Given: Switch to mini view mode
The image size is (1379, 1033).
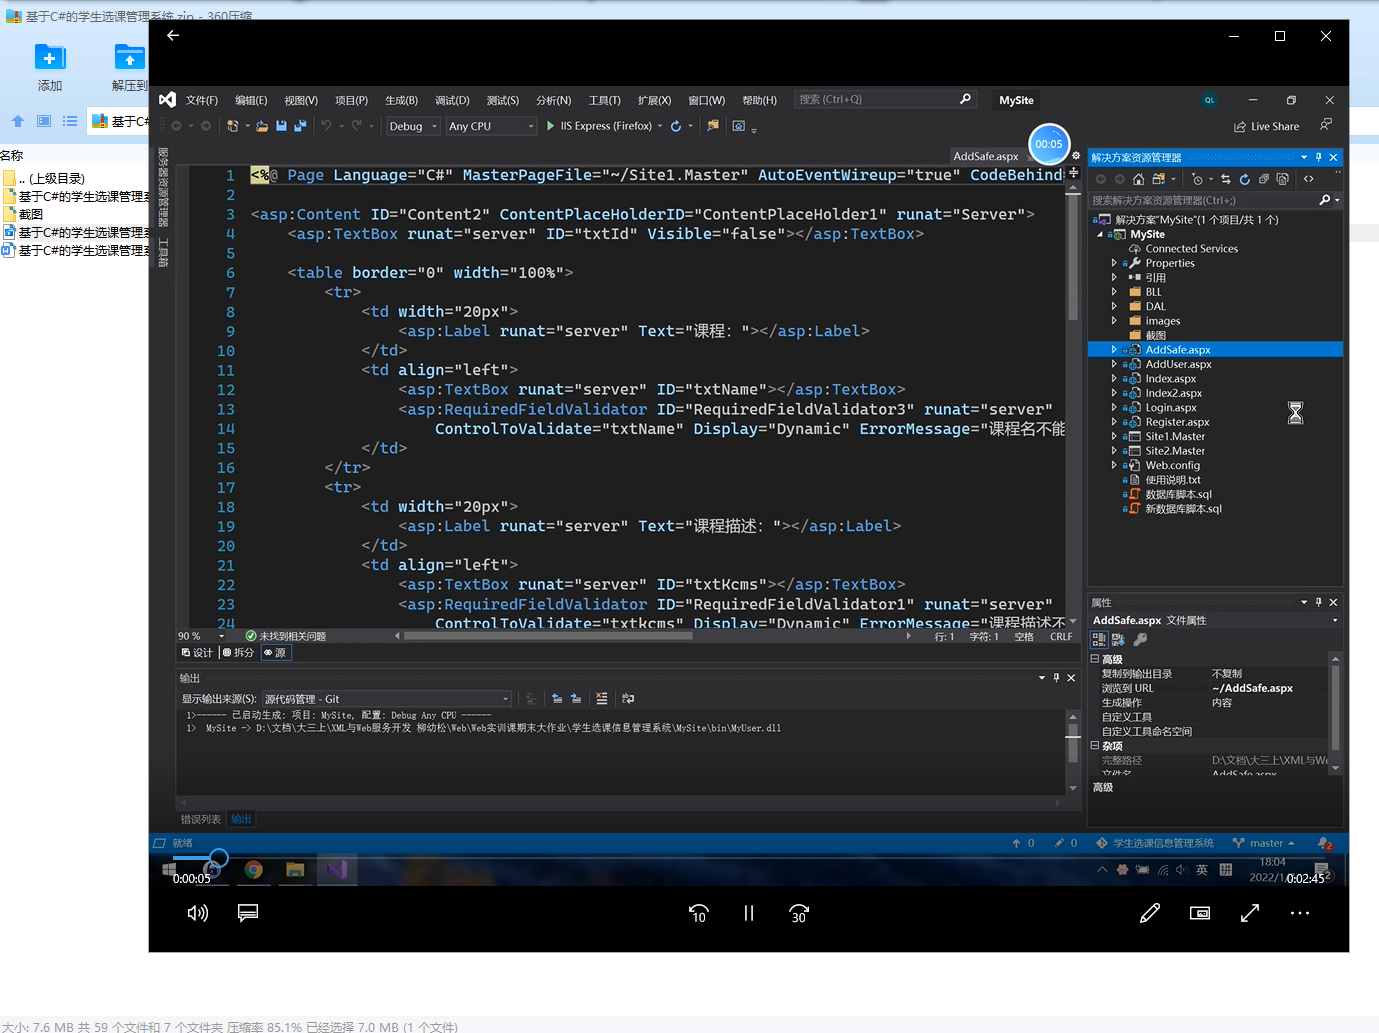Looking at the screenshot, I should 1200,913.
